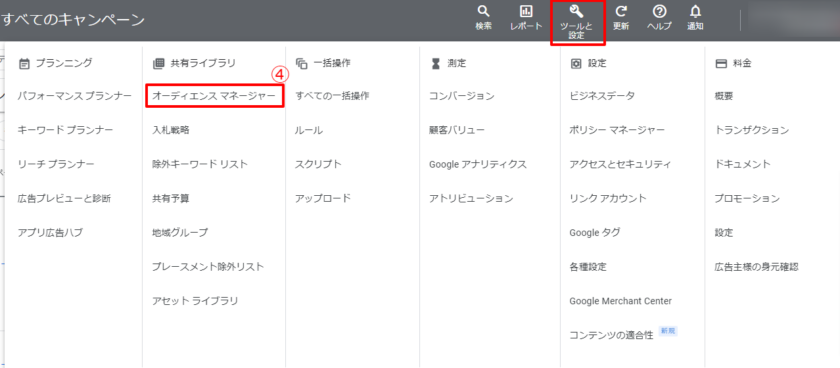The width and height of the screenshot is (840, 368).
Task: Open リンク アカウント
Action: click(x=608, y=199)
